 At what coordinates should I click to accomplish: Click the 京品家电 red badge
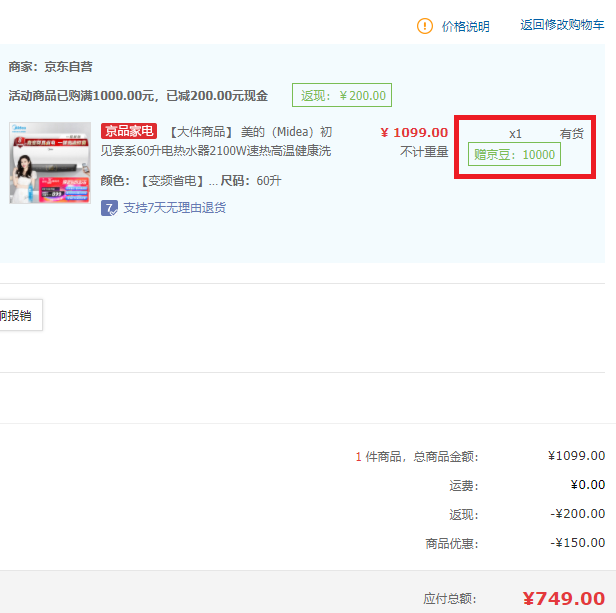coord(129,131)
